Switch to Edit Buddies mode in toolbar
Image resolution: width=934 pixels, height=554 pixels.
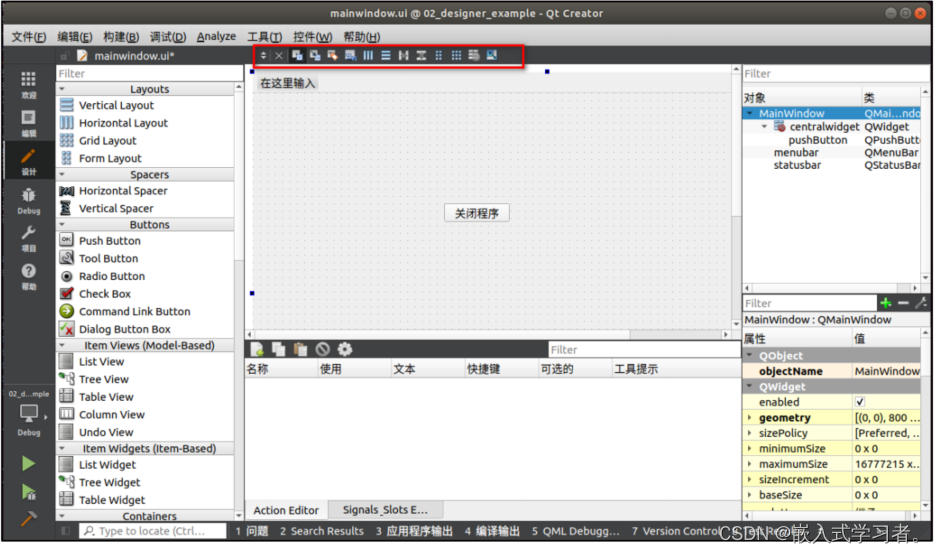(x=332, y=55)
